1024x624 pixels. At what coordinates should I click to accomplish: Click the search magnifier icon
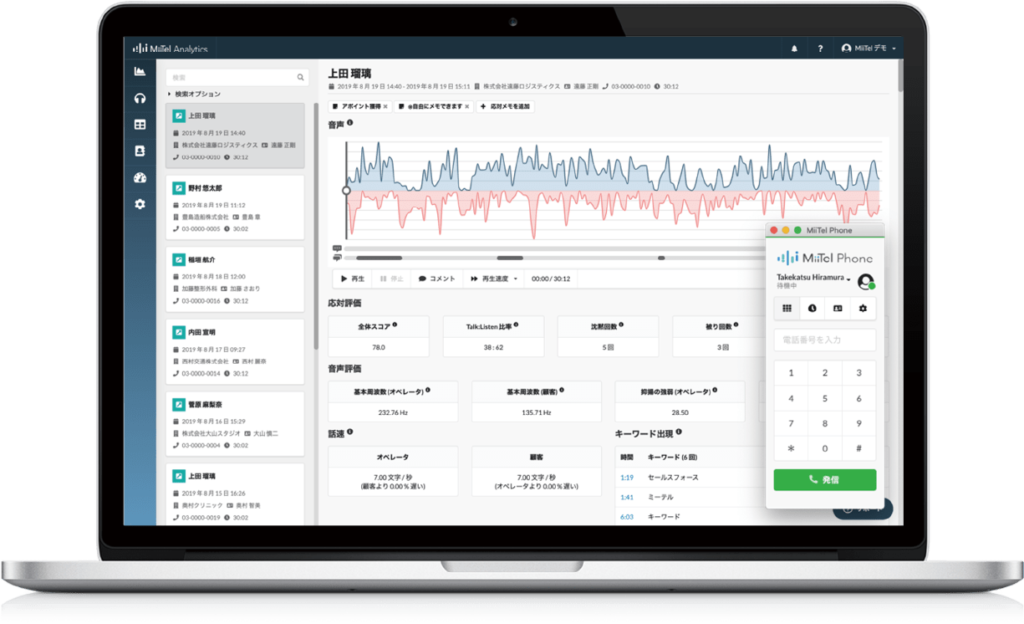point(300,78)
